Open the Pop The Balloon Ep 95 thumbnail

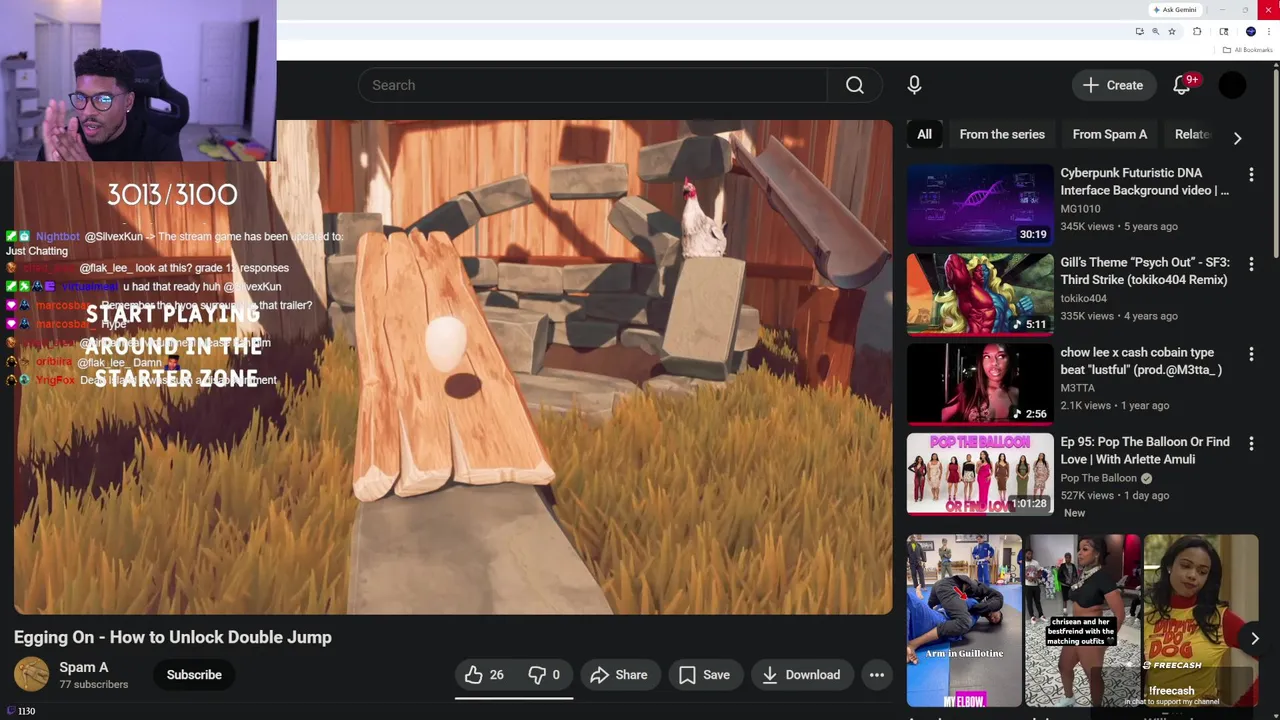click(x=980, y=474)
